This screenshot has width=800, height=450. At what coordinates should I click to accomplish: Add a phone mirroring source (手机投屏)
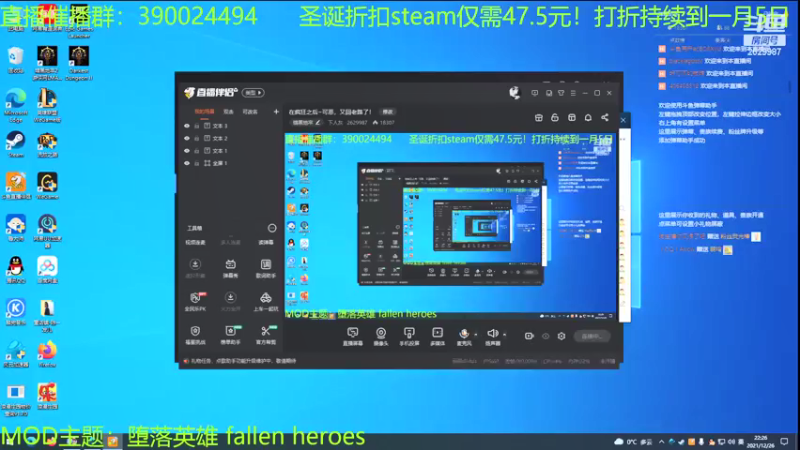[x=409, y=337]
